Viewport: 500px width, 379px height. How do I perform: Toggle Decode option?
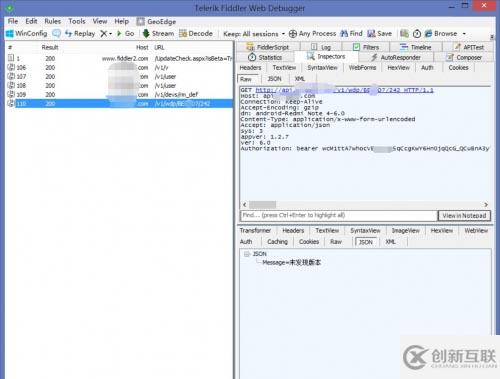tap(196, 33)
